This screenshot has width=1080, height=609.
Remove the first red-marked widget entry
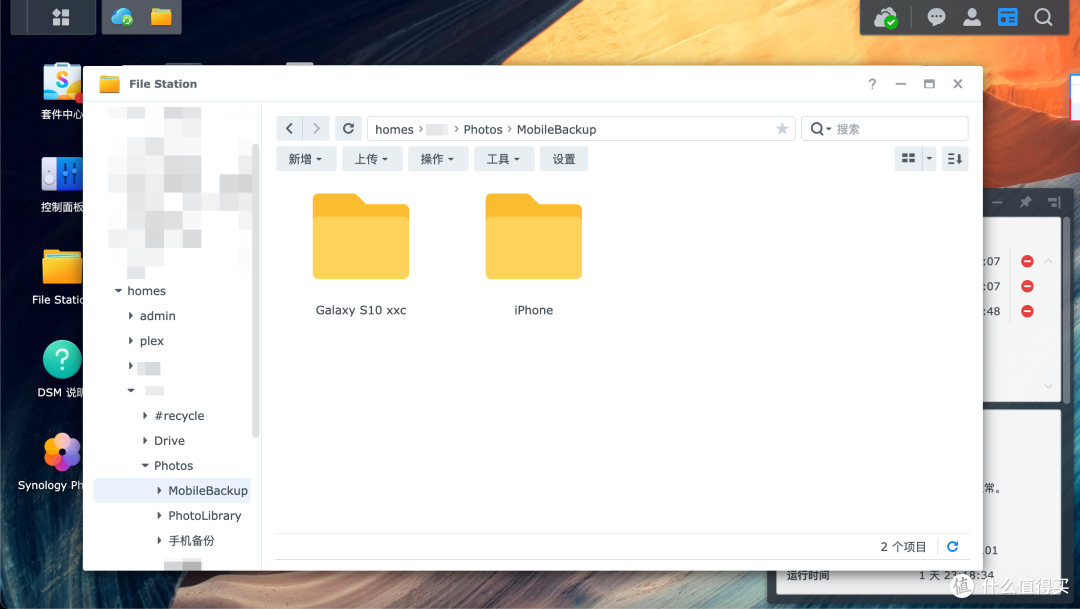click(1027, 261)
